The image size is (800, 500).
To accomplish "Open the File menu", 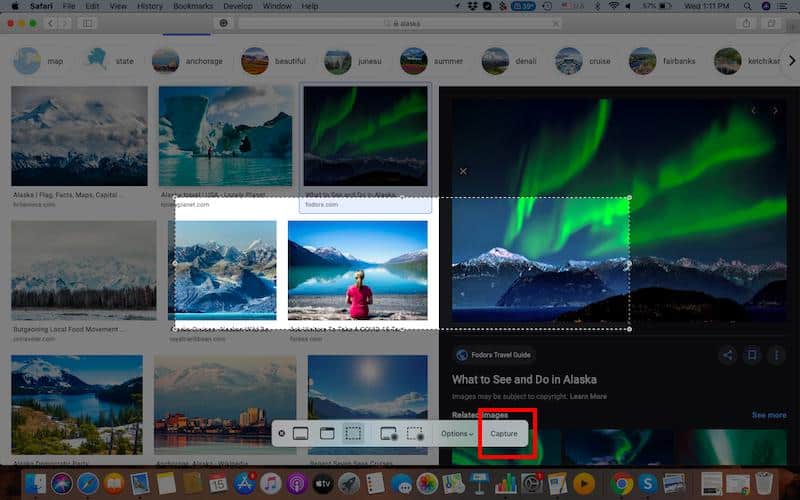I will [x=69, y=6].
